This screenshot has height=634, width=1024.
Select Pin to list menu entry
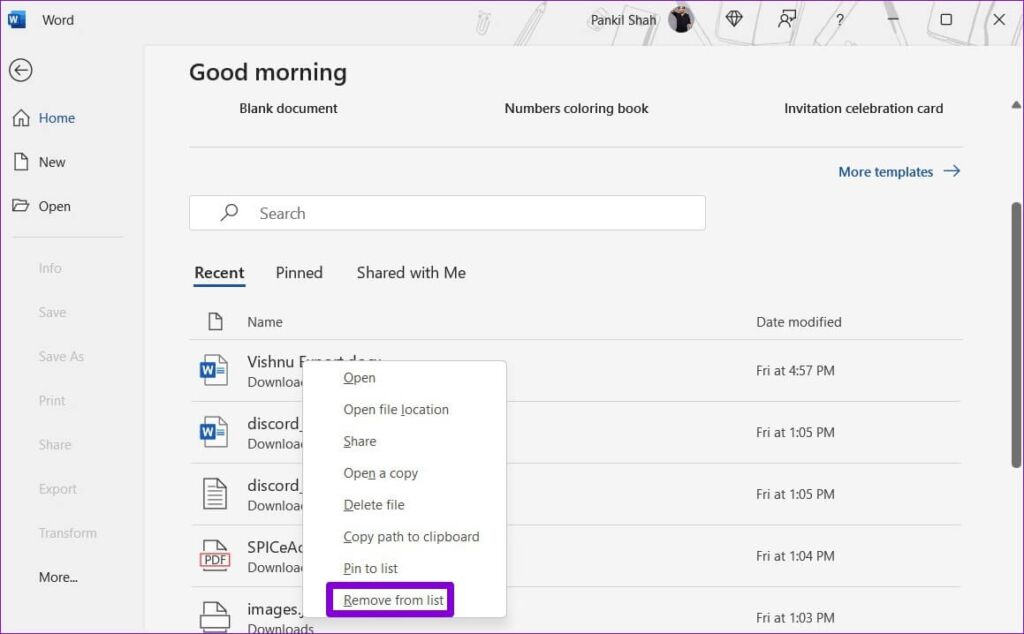coord(370,568)
